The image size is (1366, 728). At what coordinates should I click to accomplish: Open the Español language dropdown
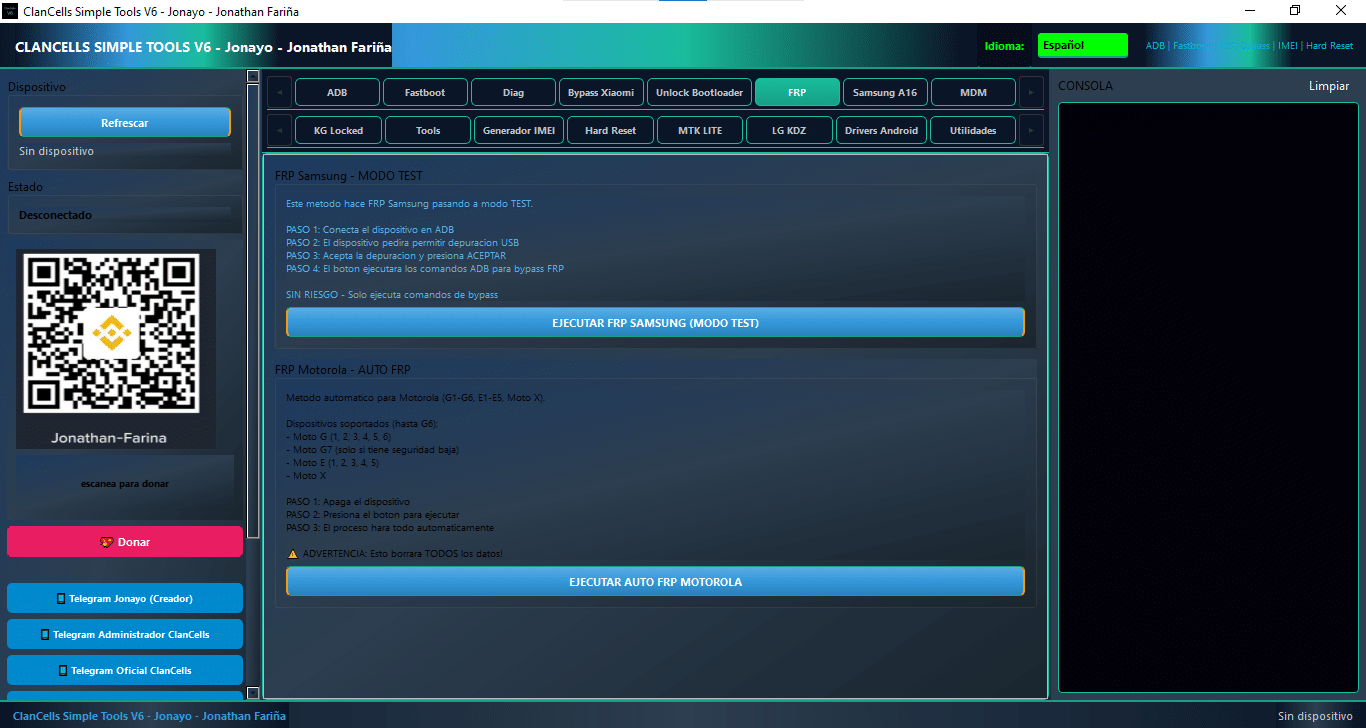[1082, 46]
